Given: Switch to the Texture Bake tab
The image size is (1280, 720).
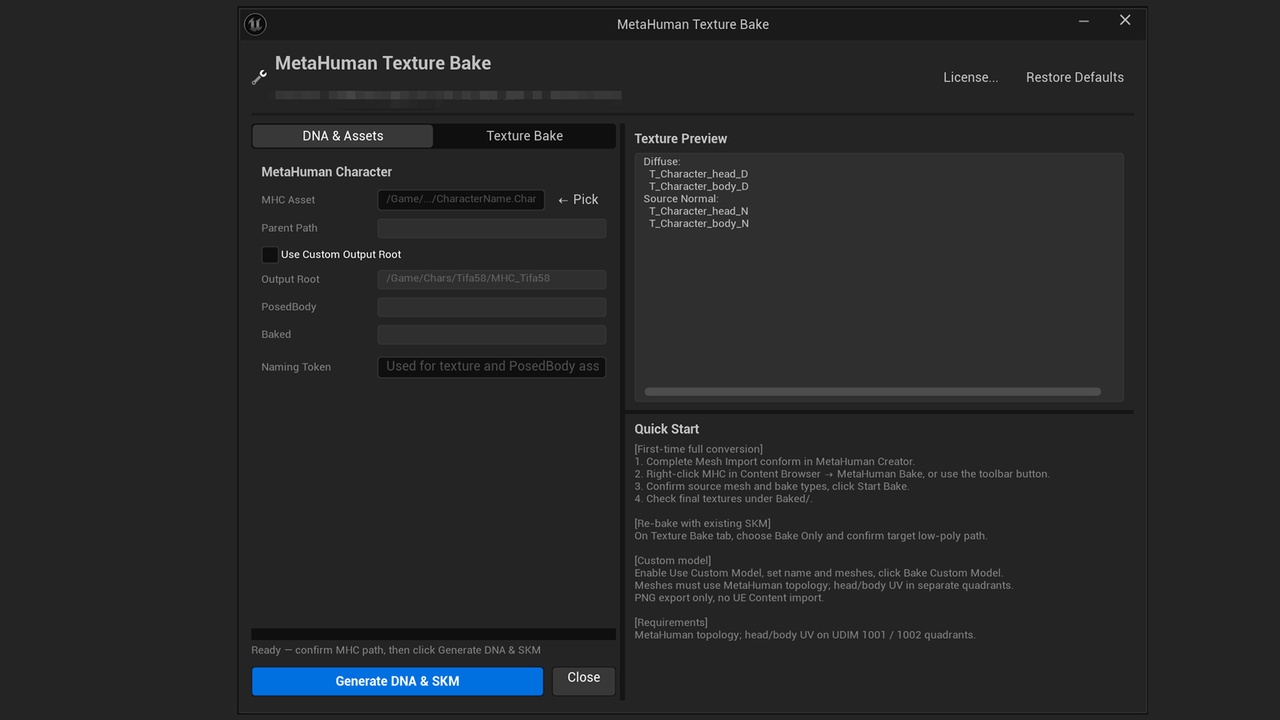Looking at the screenshot, I should point(524,136).
